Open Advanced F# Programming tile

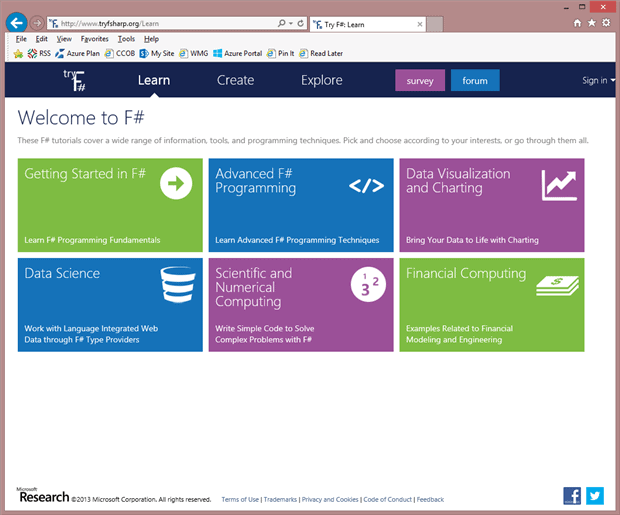pos(301,205)
